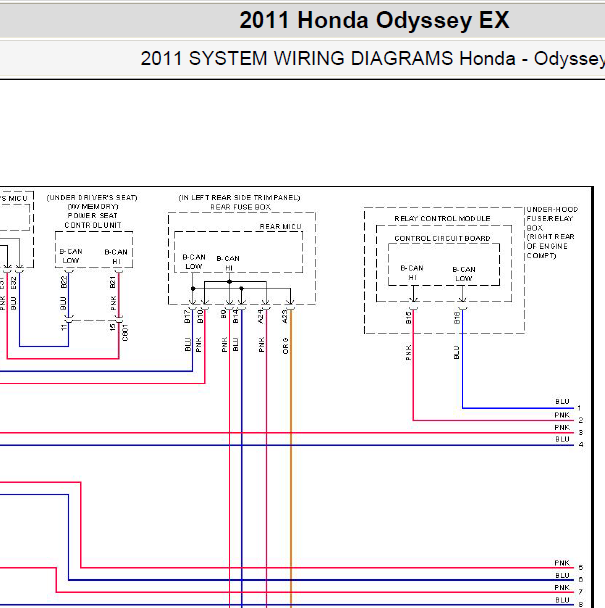Click wire terminal number 2 at right edge

pyautogui.click(x=581, y=420)
